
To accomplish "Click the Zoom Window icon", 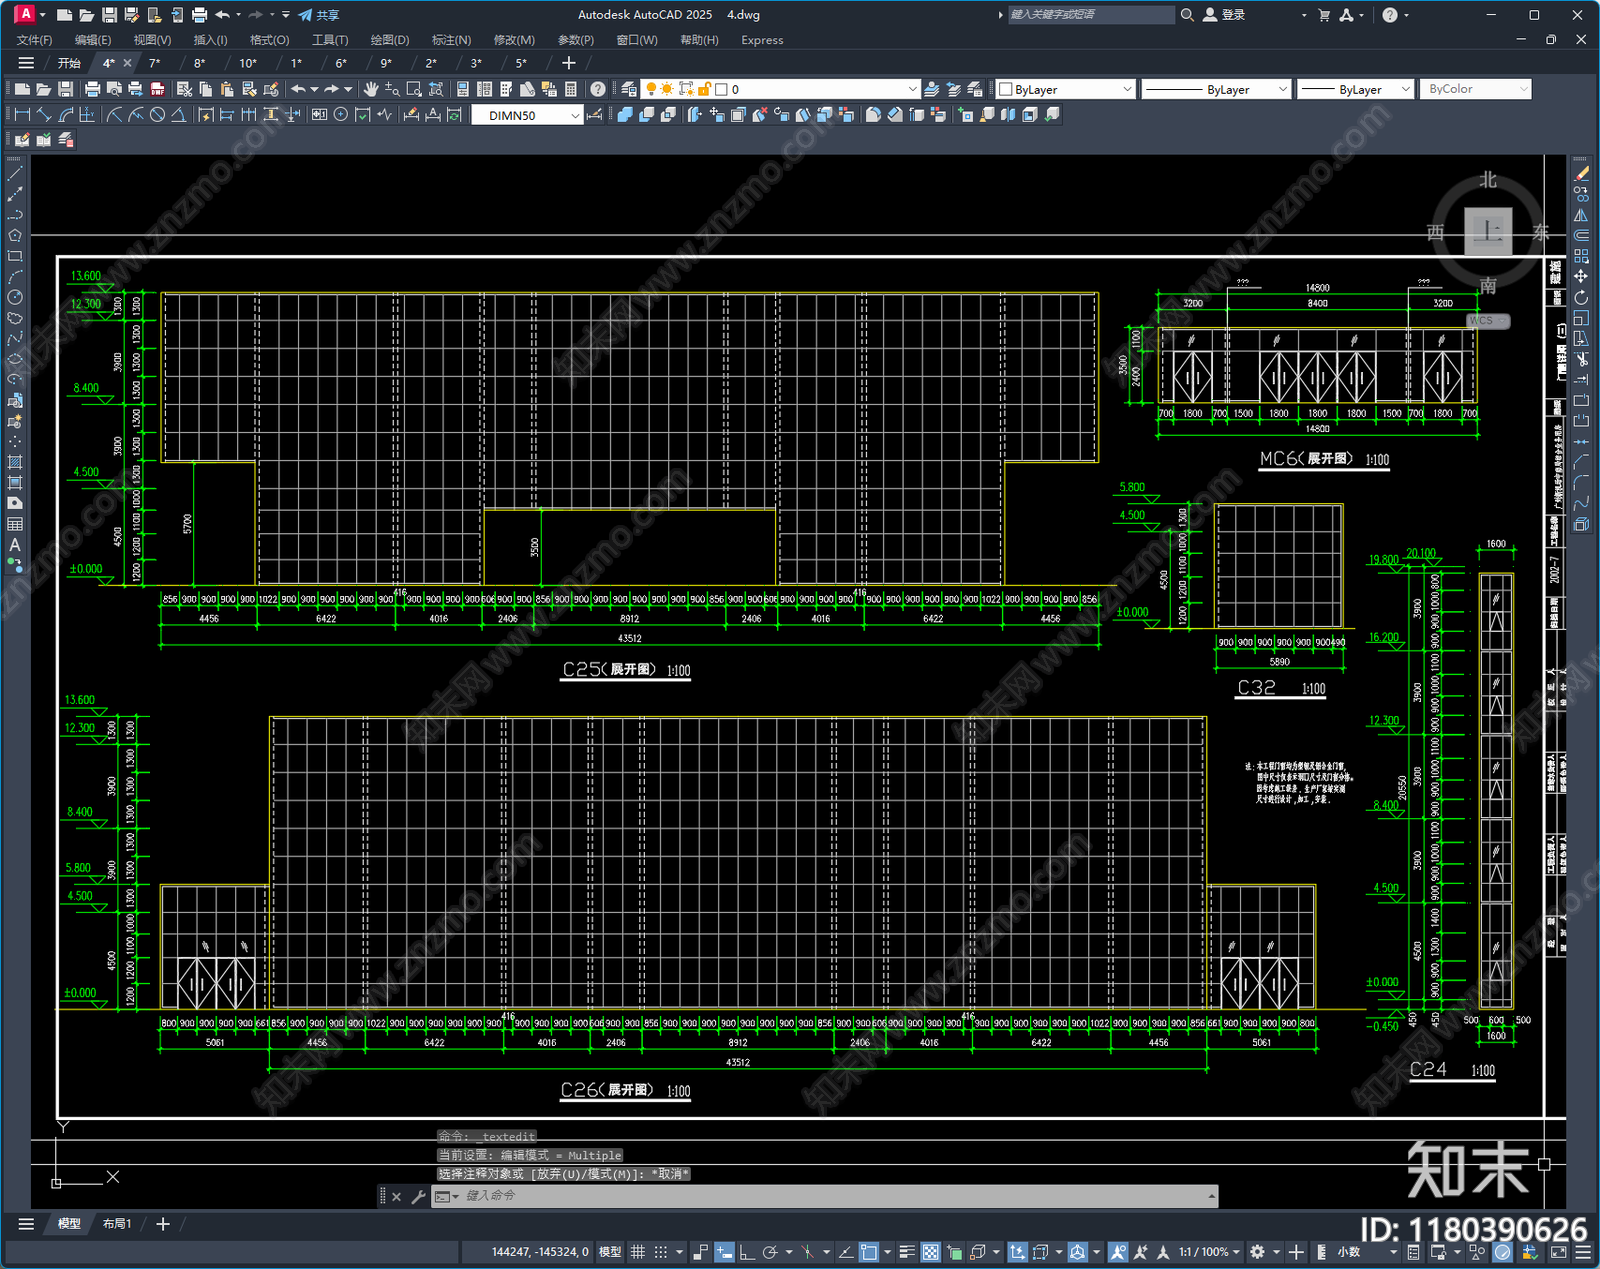I will coord(414,89).
